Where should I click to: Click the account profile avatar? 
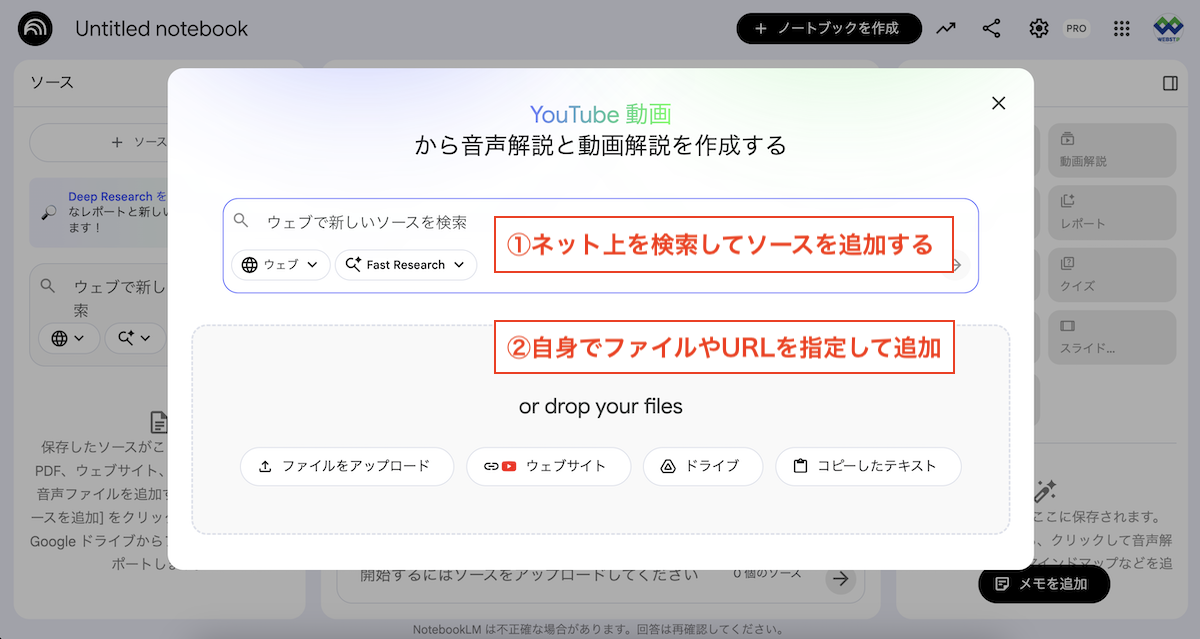pyautogui.click(x=1168, y=29)
